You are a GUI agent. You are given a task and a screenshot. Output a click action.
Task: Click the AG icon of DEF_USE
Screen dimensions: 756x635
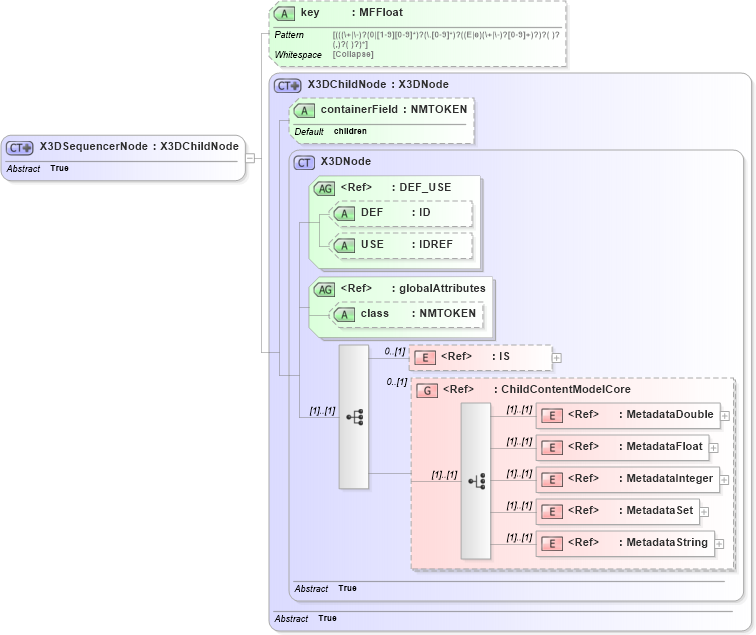coord(324,189)
